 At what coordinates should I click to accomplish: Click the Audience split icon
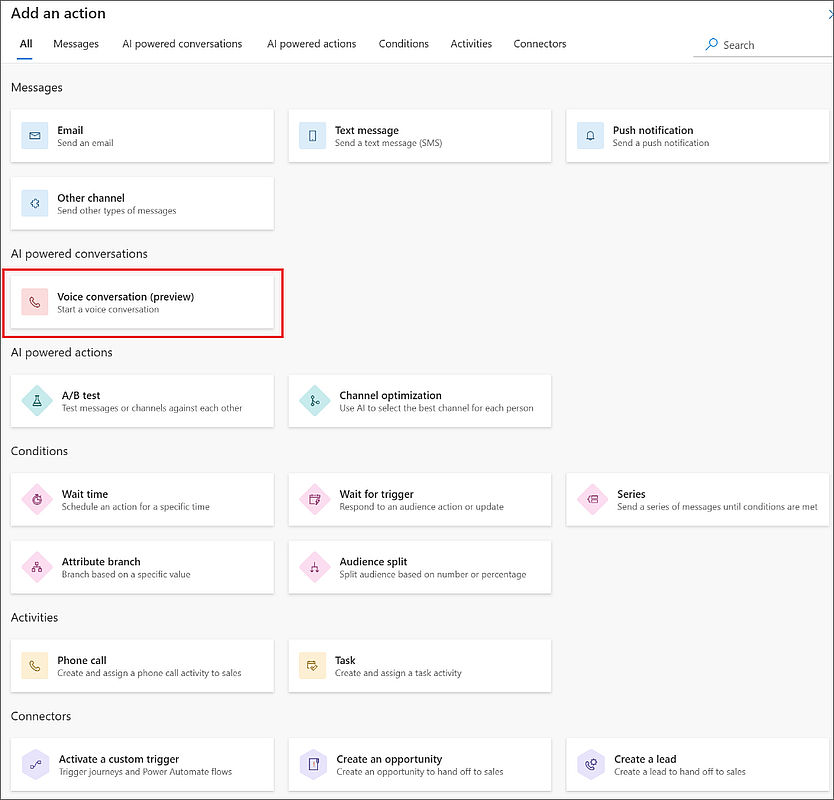315,568
